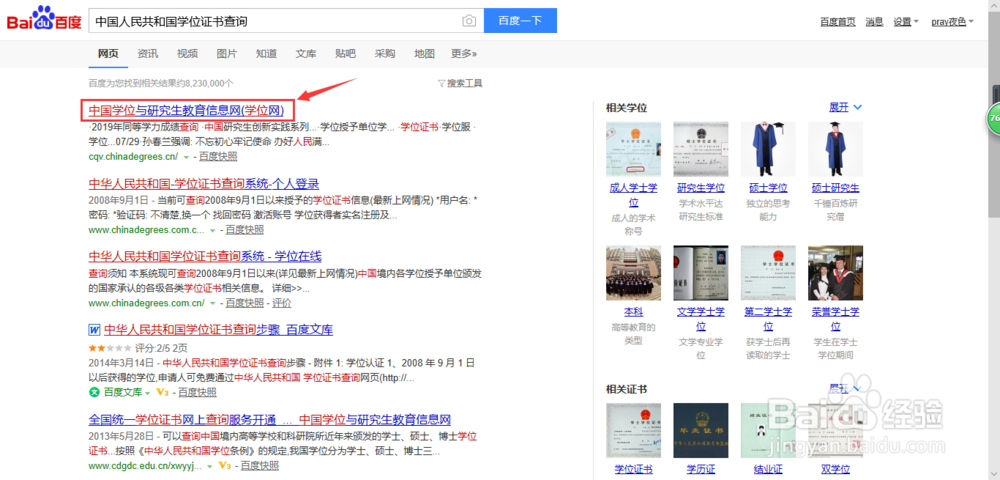
Task: Switch to the 贴吧 tab
Action: pos(345,54)
